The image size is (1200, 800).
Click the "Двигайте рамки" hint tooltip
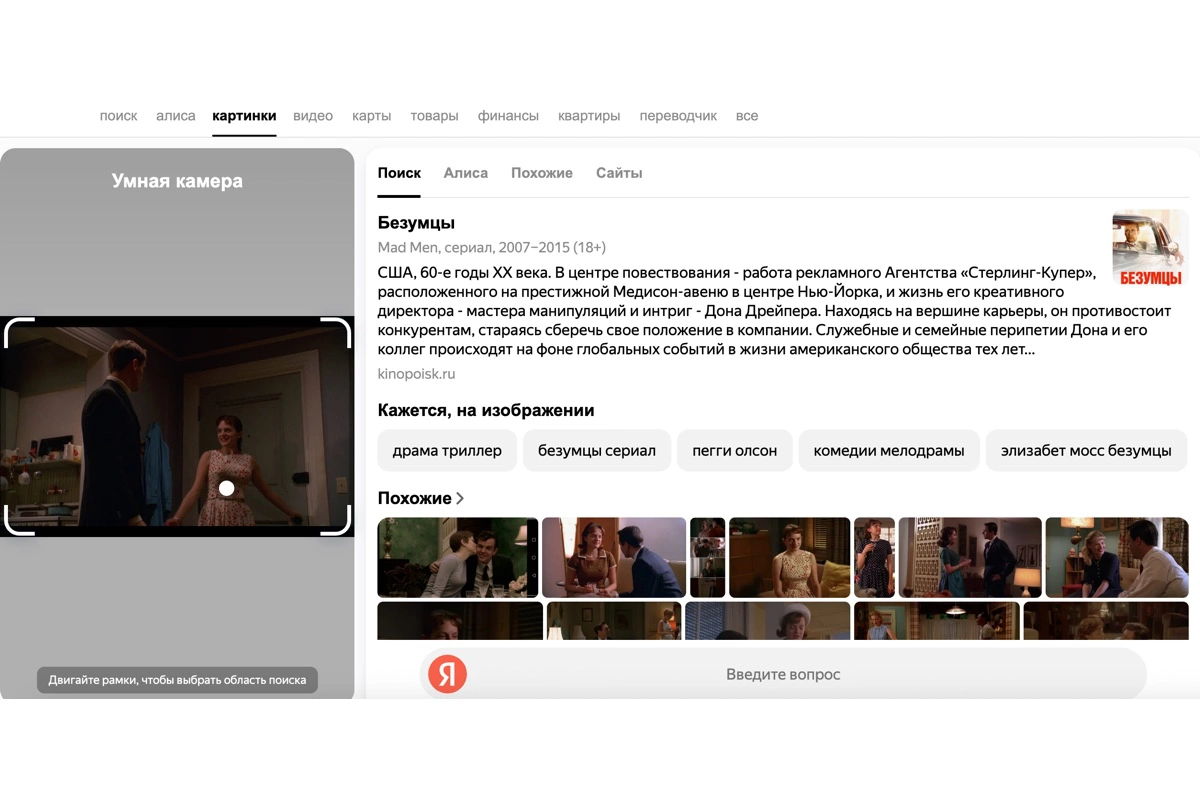pyautogui.click(x=177, y=680)
